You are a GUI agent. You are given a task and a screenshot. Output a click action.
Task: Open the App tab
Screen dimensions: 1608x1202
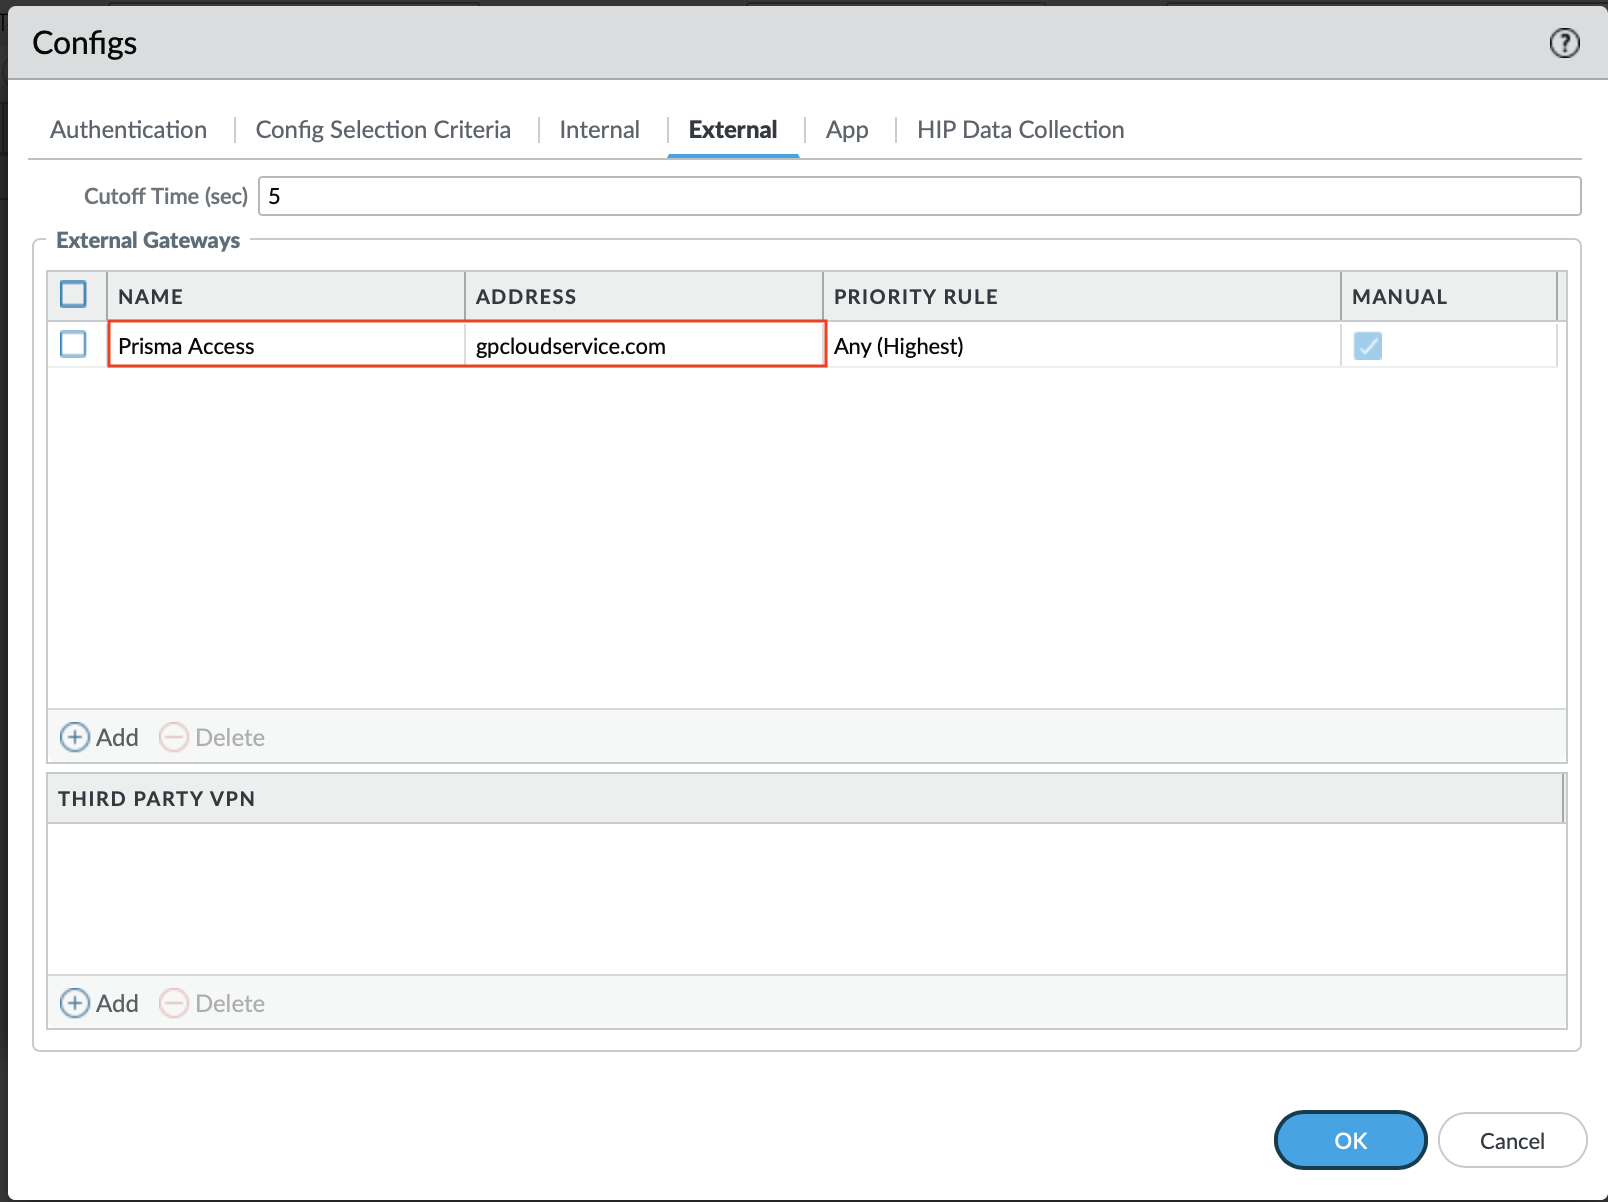tap(846, 130)
